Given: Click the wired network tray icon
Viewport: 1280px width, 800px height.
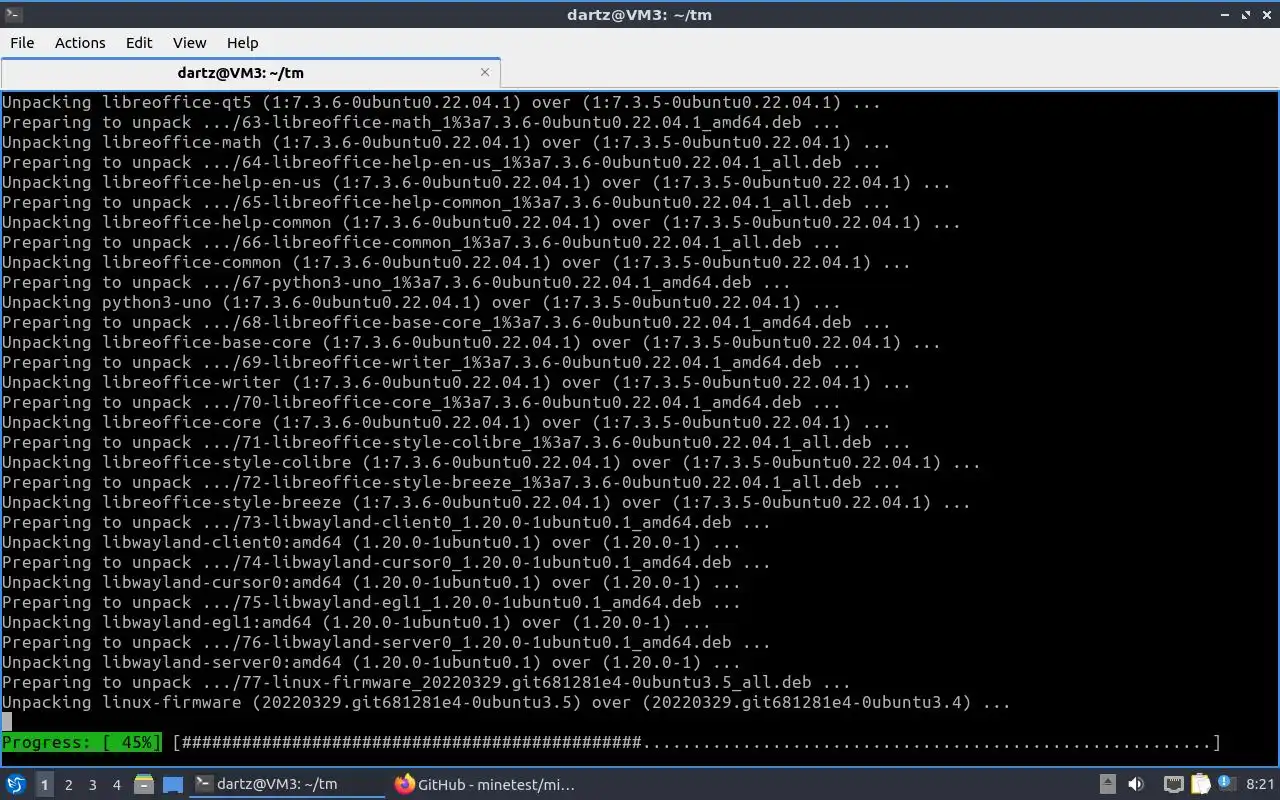Looking at the screenshot, I should [1174, 785].
